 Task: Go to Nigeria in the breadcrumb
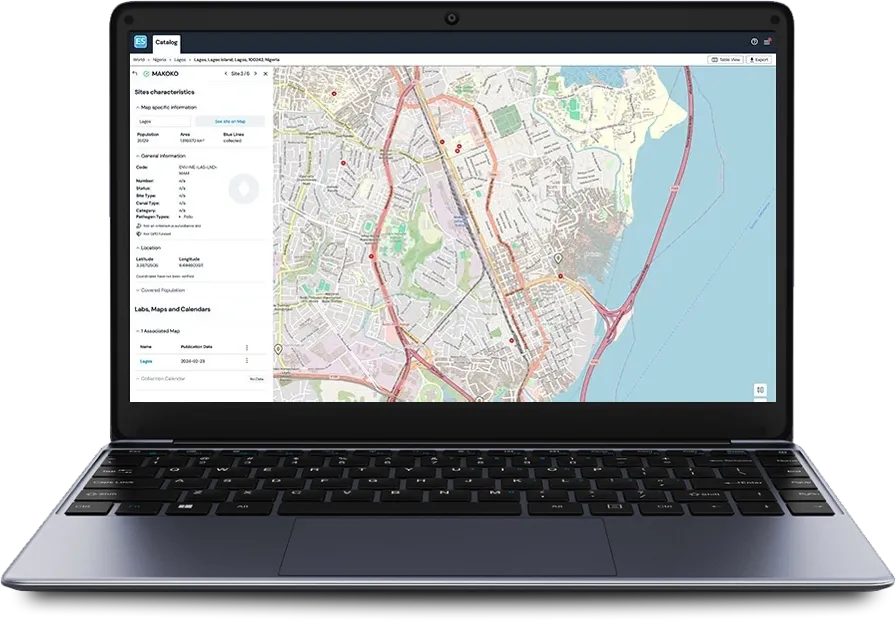pyautogui.click(x=159, y=59)
